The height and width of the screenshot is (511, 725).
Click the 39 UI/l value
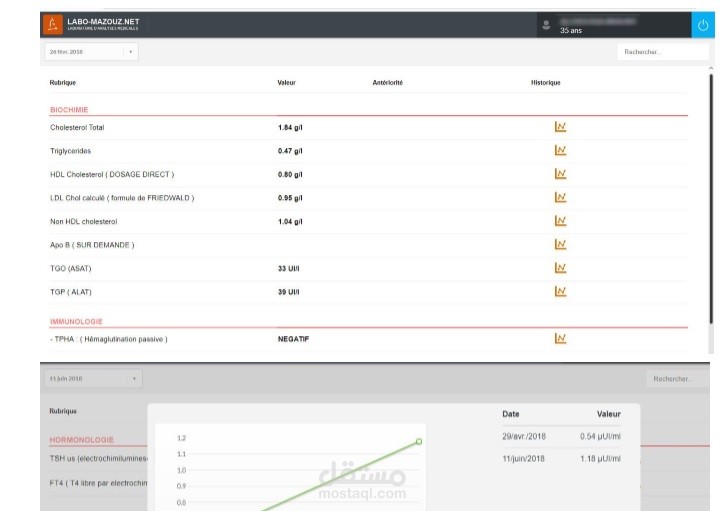[289, 292]
